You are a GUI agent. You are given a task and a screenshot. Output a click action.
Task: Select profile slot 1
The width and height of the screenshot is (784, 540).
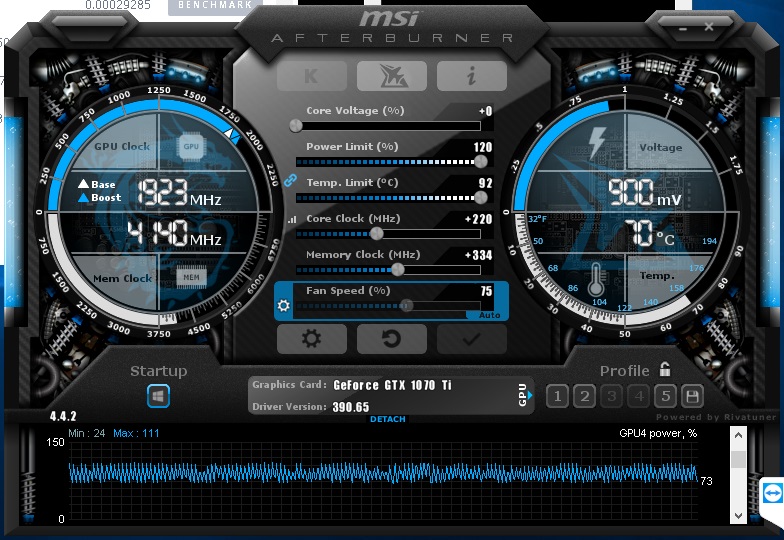pyautogui.click(x=557, y=396)
